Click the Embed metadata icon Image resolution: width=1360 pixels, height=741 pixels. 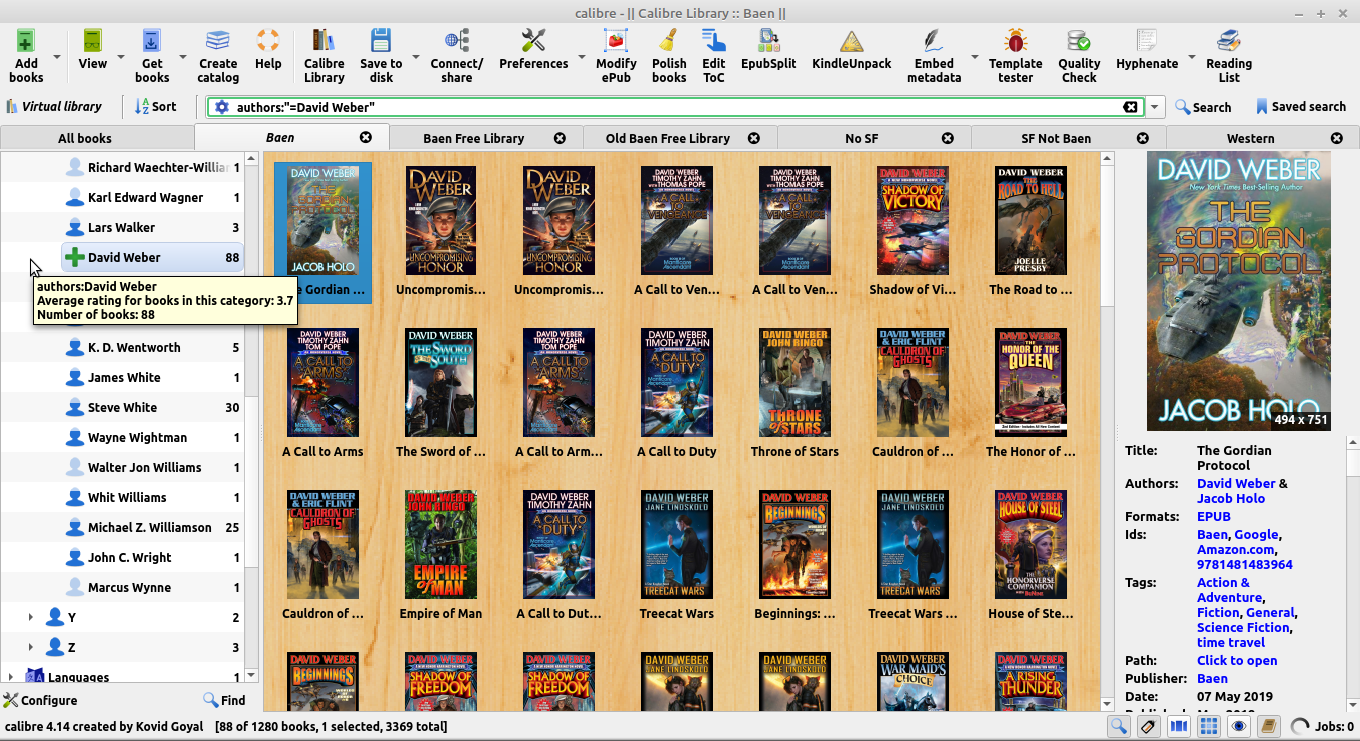tap(934, 41)
